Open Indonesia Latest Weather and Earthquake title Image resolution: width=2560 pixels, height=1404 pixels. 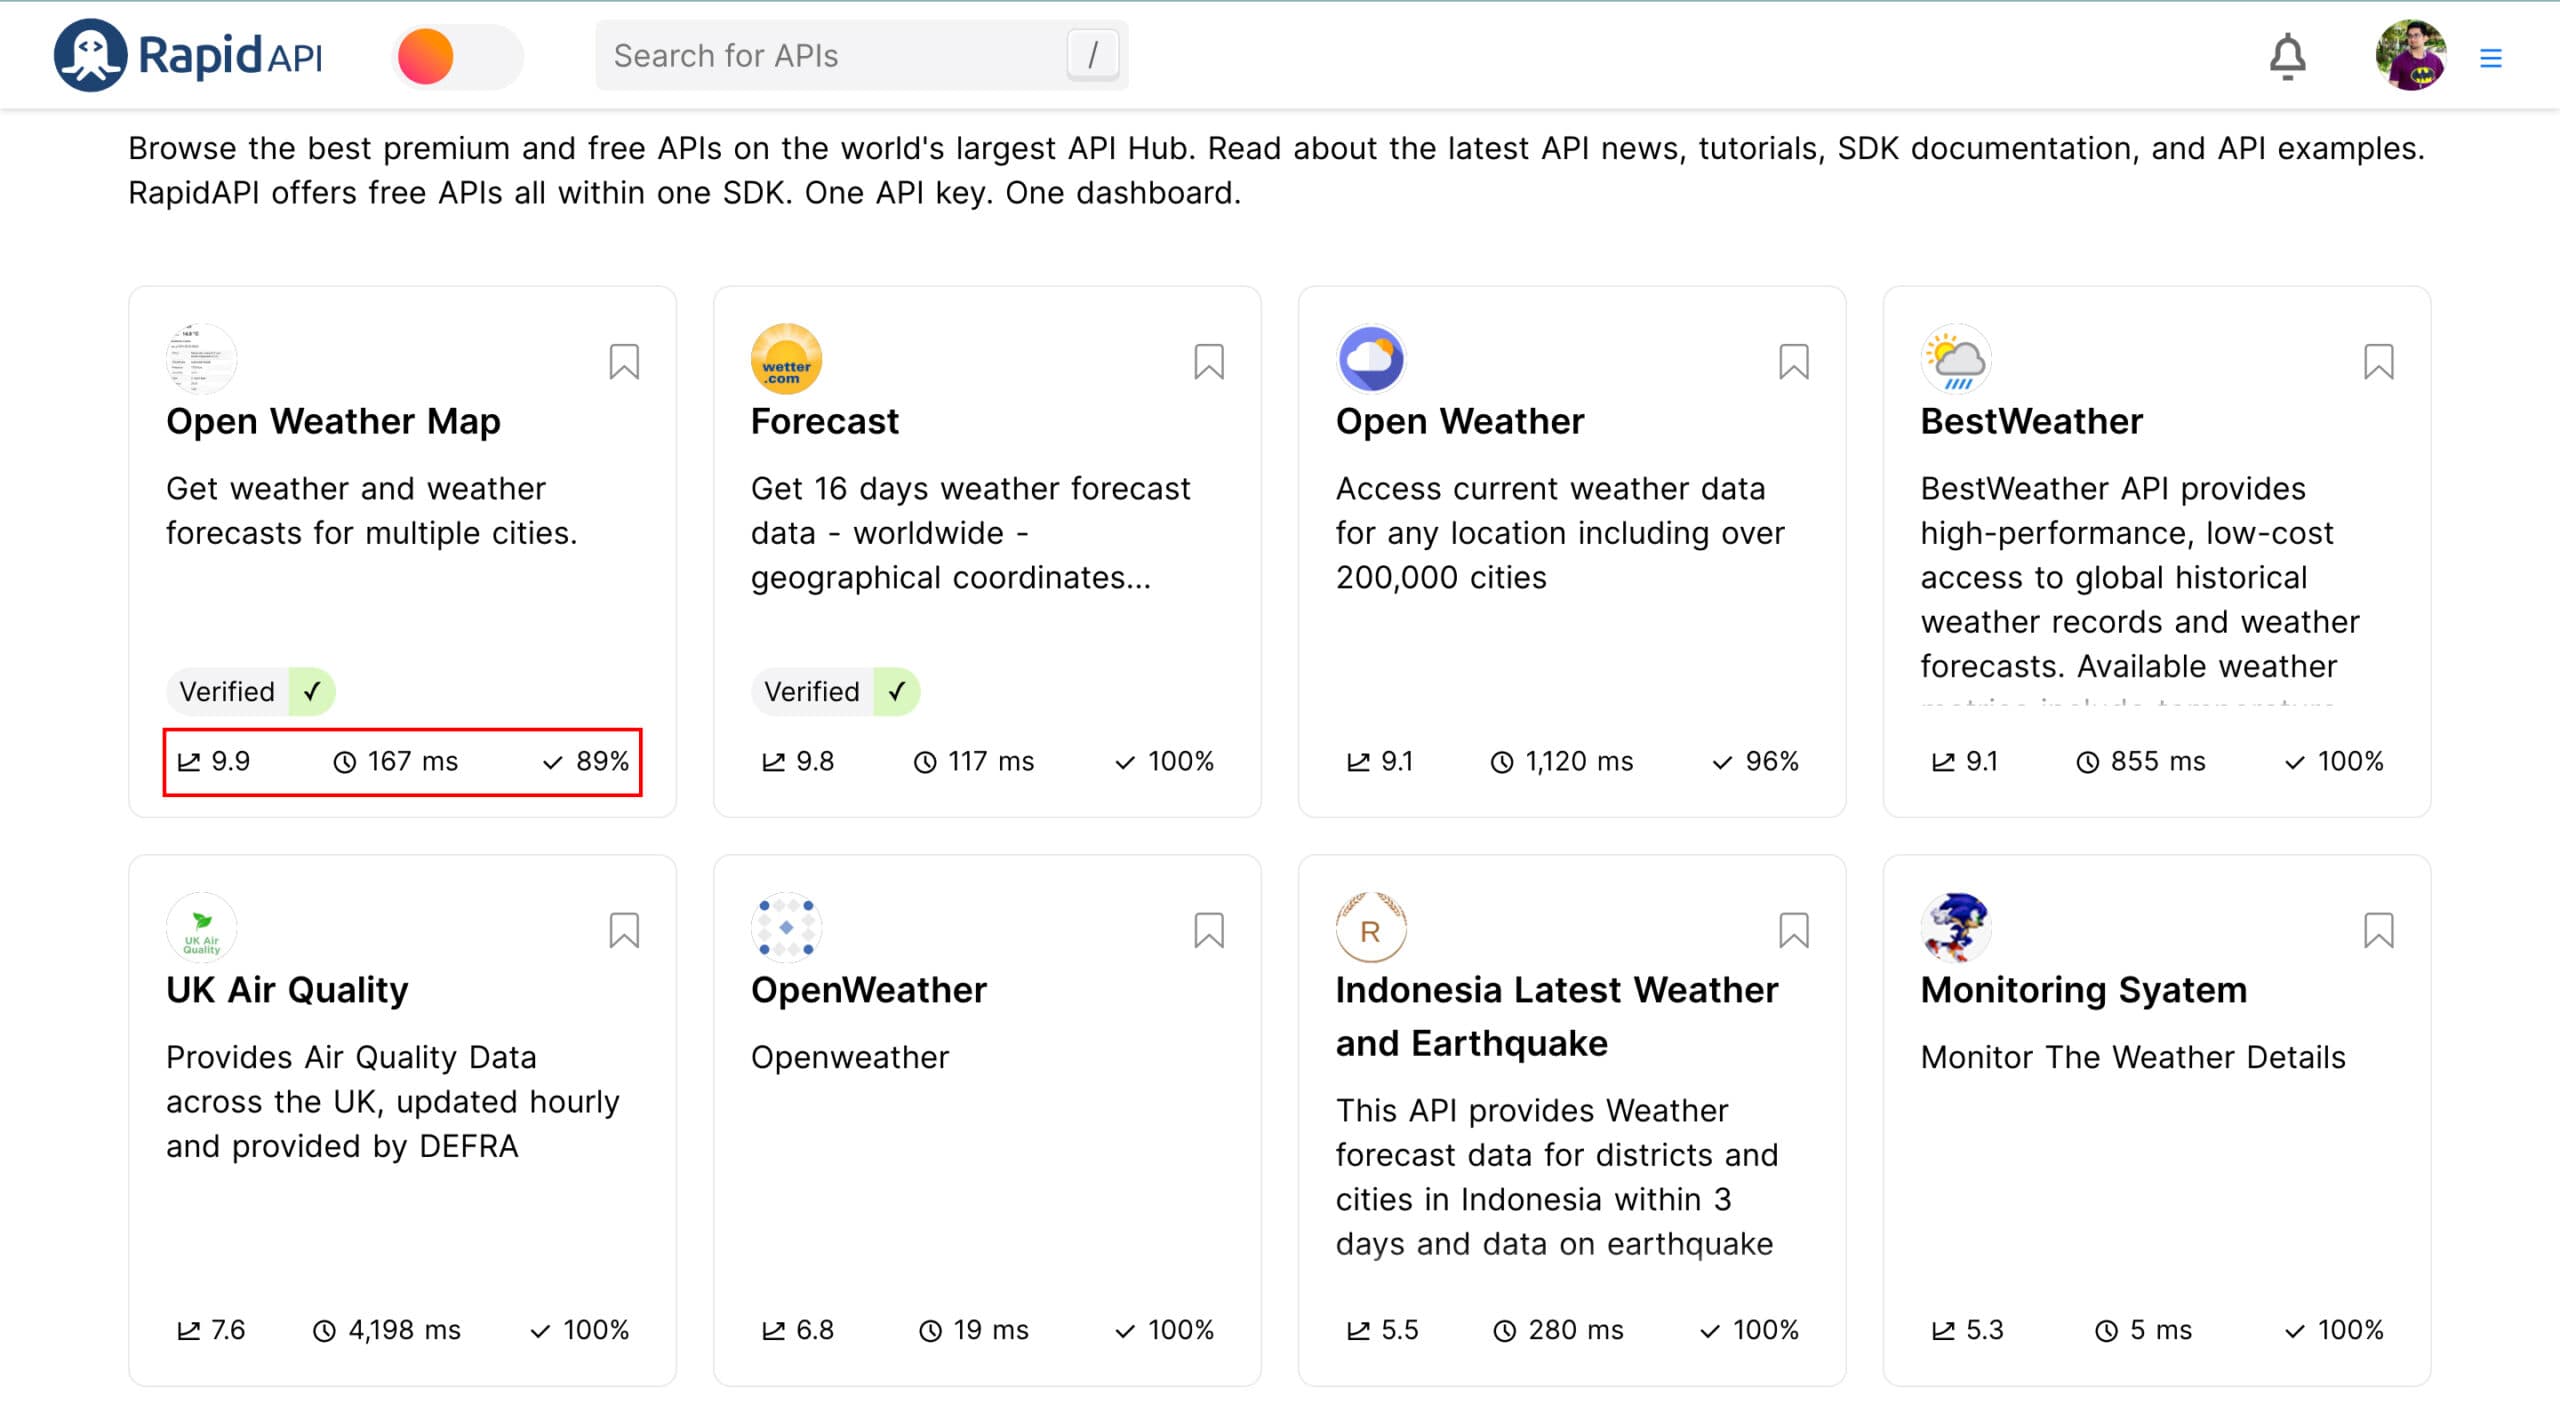(1557, 1016)
